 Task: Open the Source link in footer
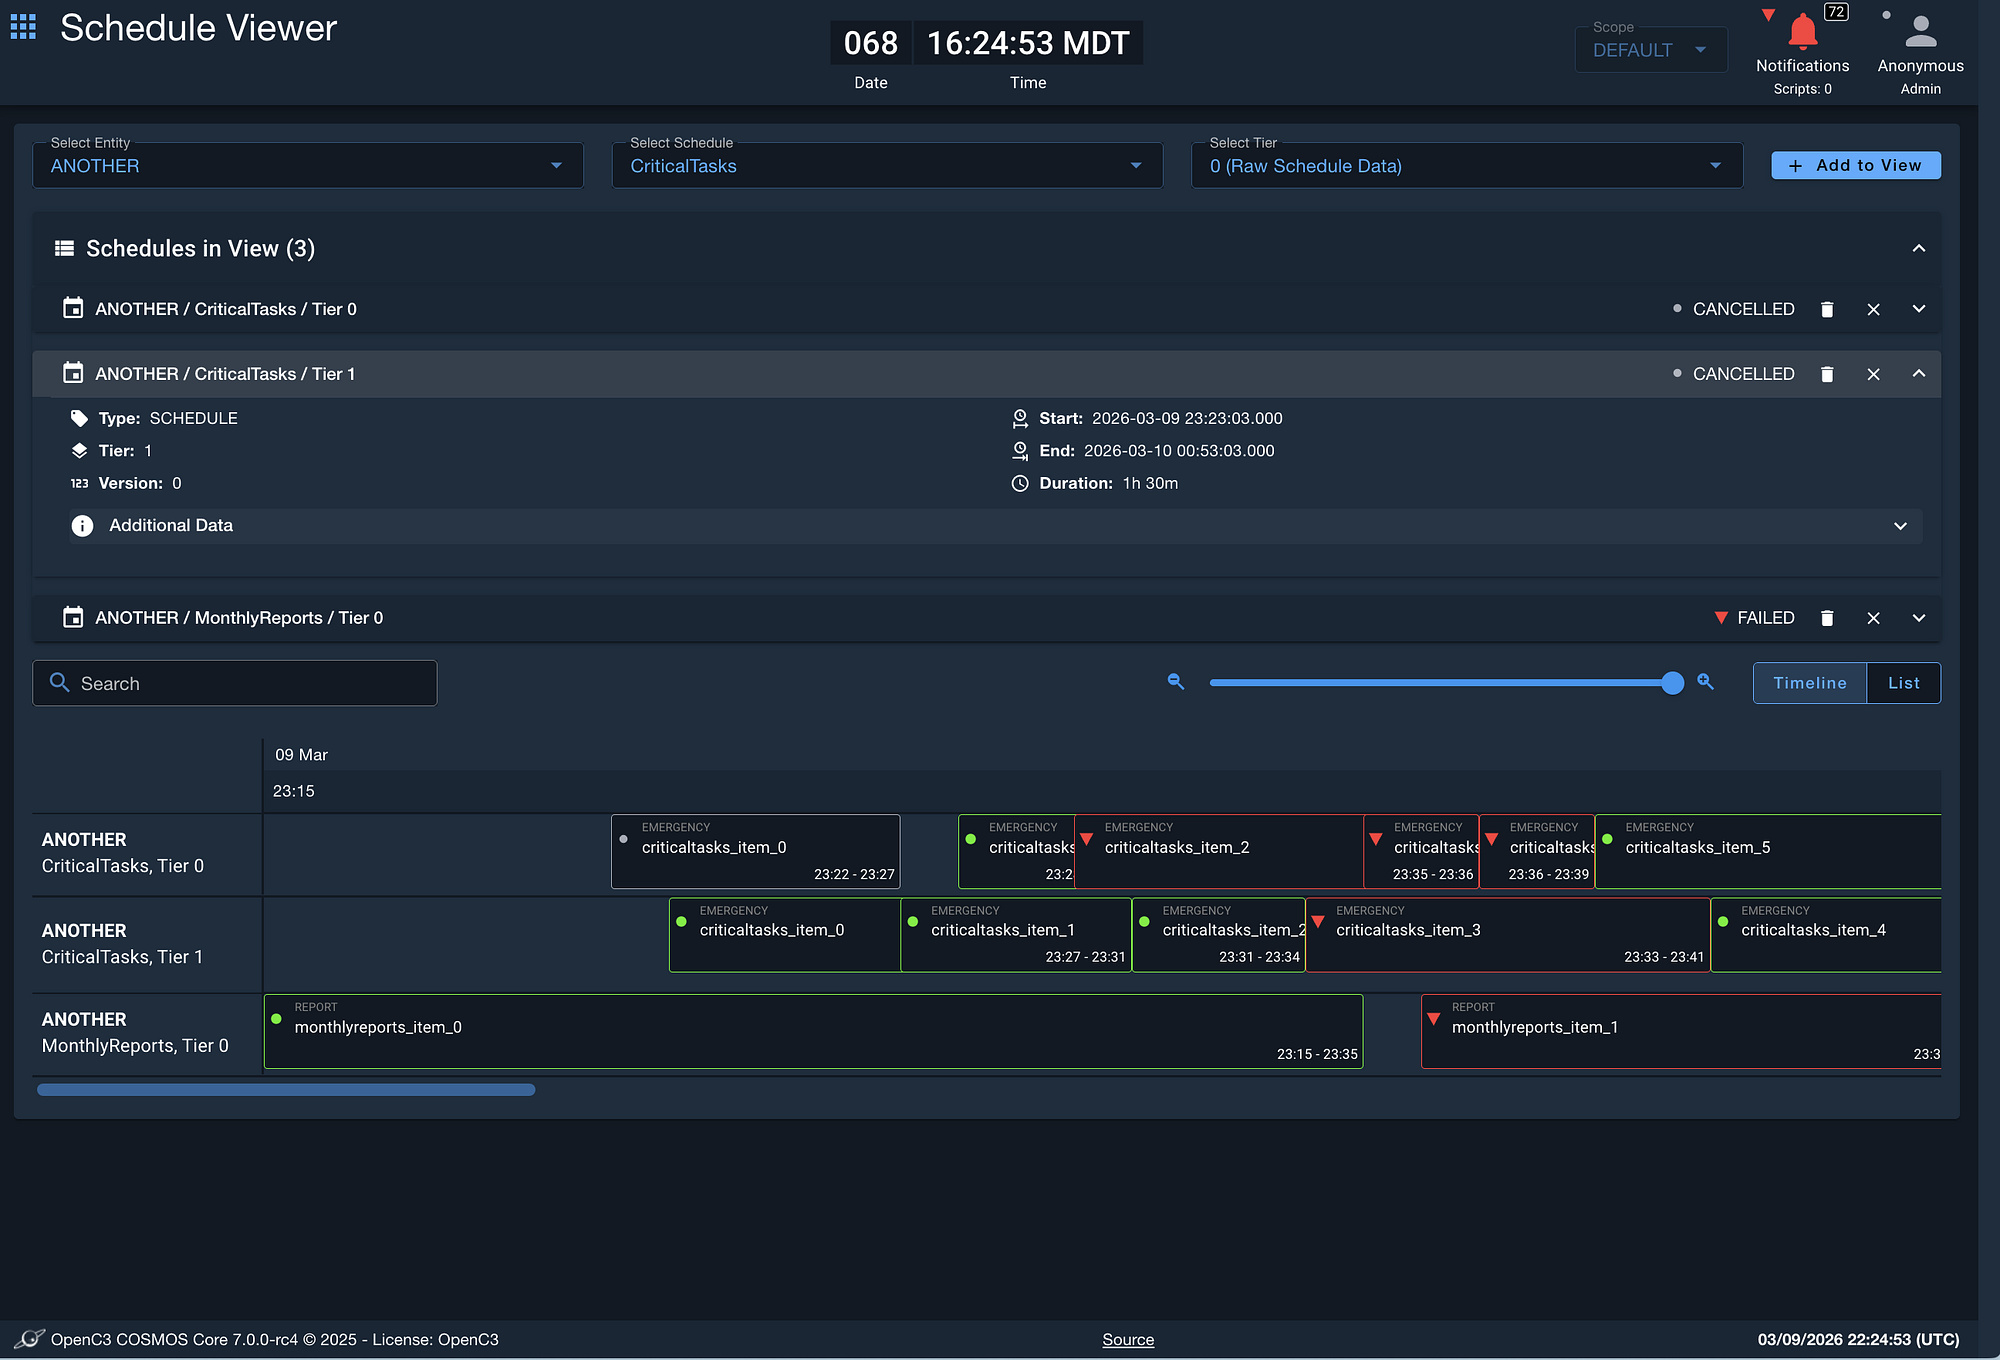click(x=1128, y=1340)
